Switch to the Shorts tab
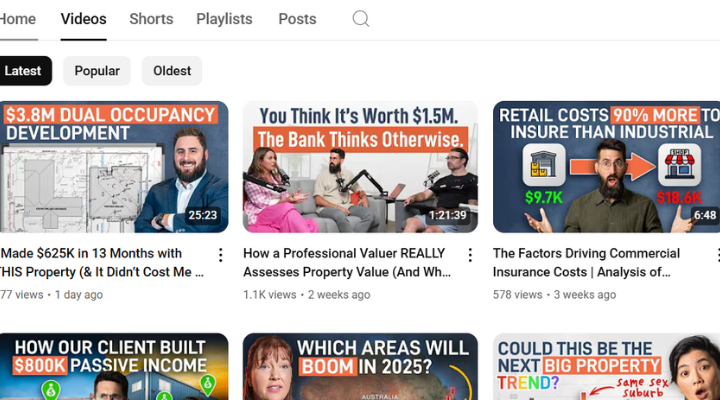The image size is (720, 400). [x=151, y=19]
